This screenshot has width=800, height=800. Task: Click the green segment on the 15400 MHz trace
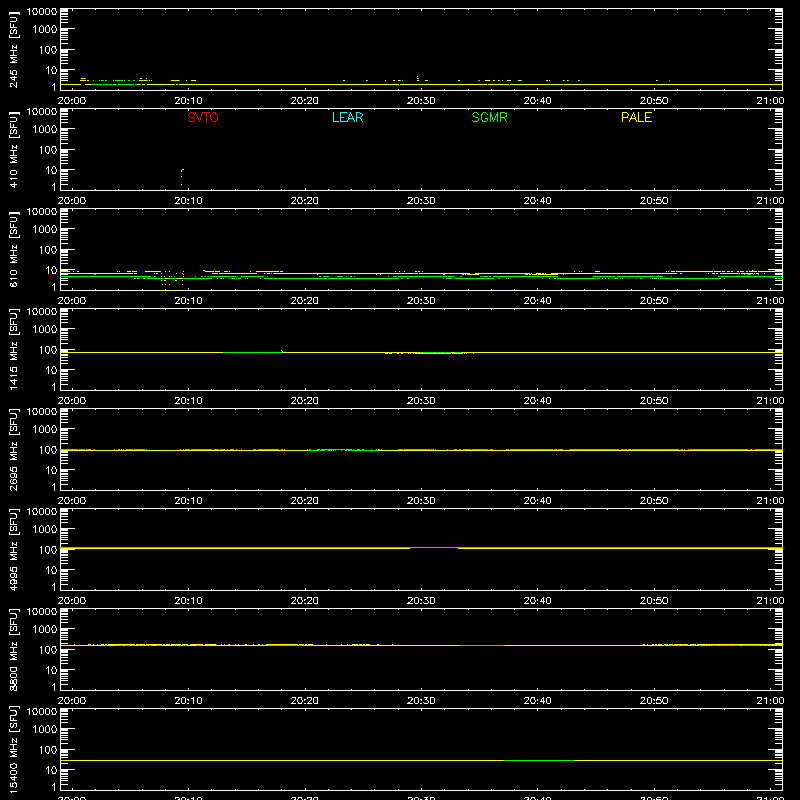(x=539, y=760)
